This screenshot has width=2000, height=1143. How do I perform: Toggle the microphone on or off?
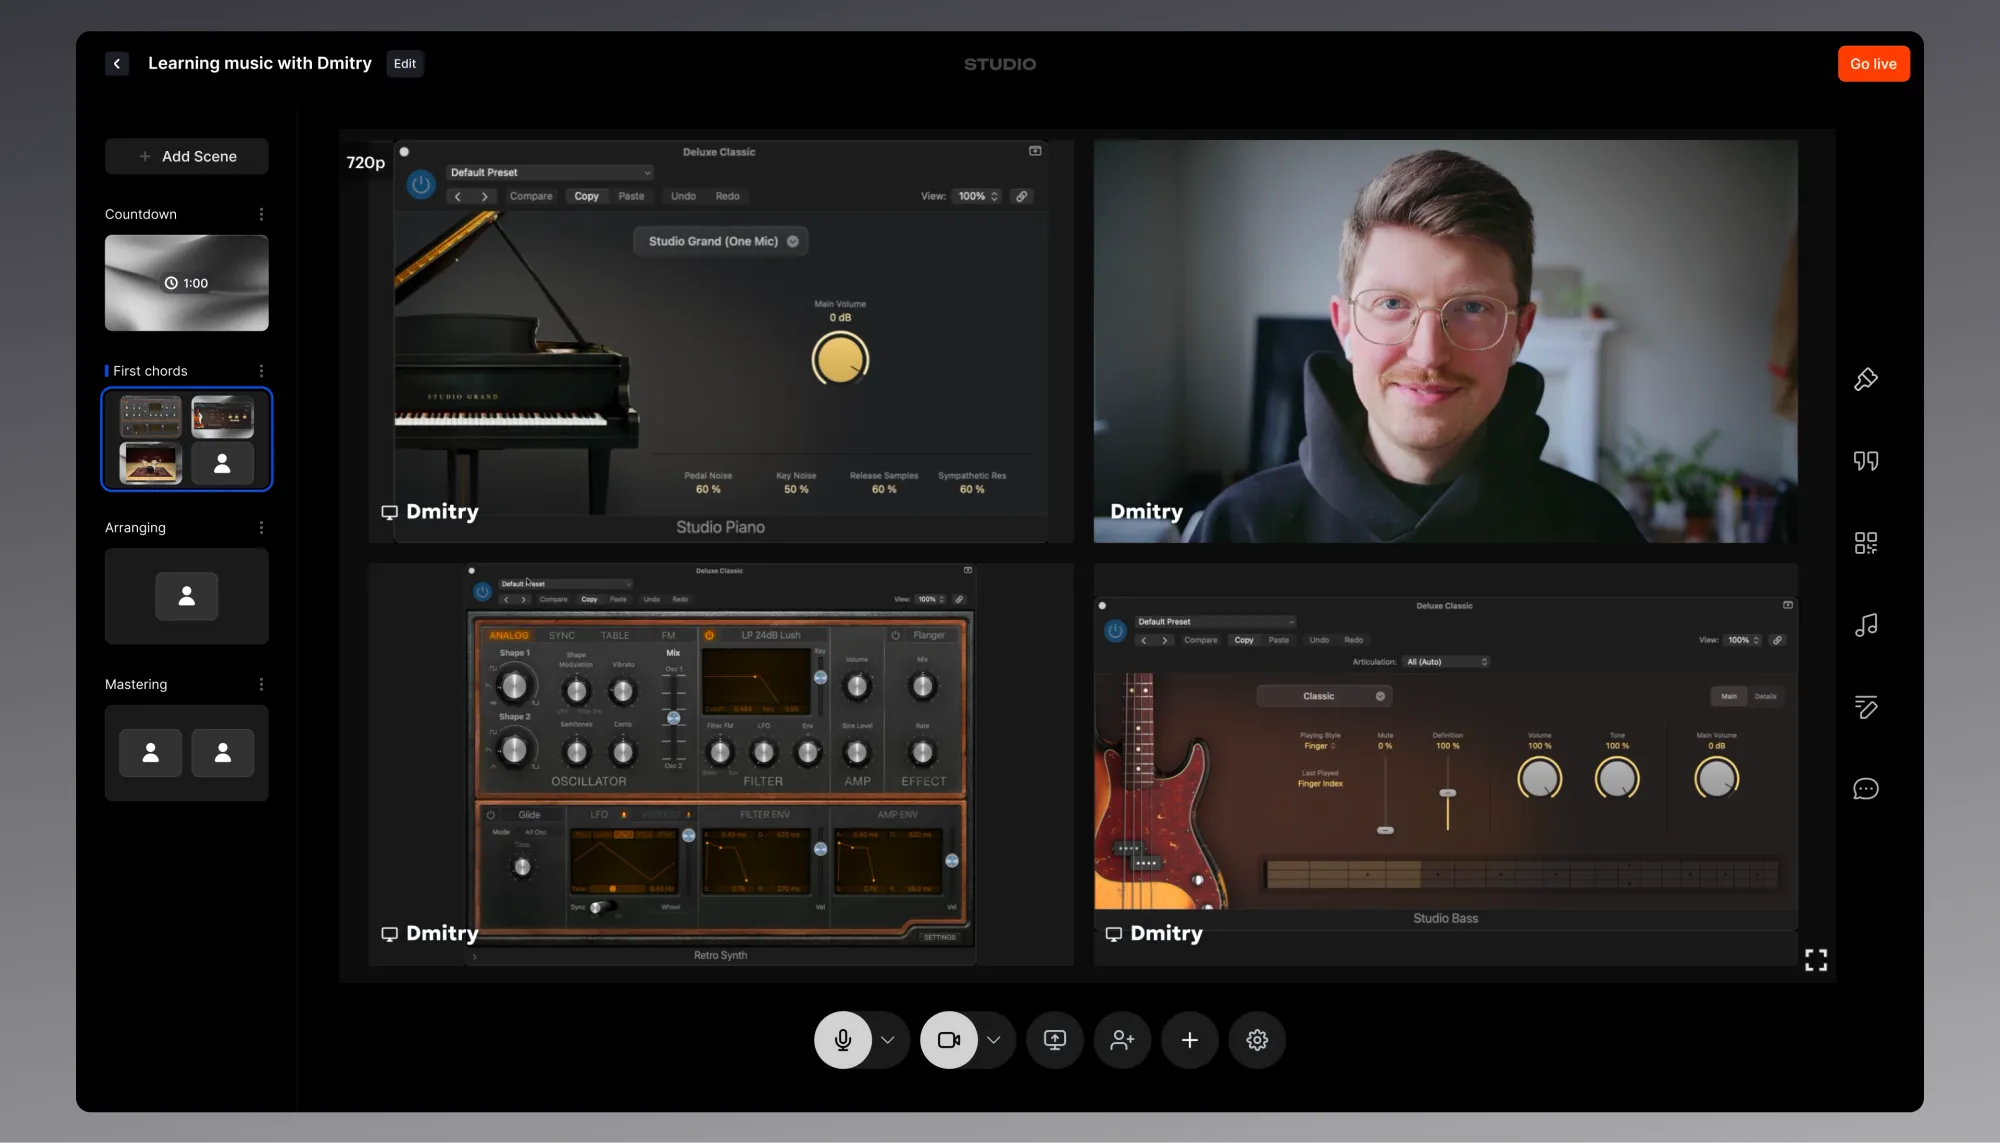[843, 1040]
